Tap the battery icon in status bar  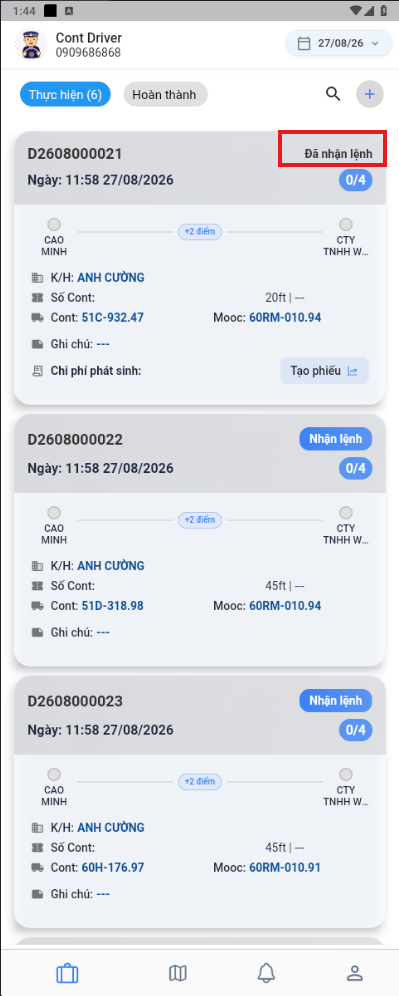tap(384, 11)
